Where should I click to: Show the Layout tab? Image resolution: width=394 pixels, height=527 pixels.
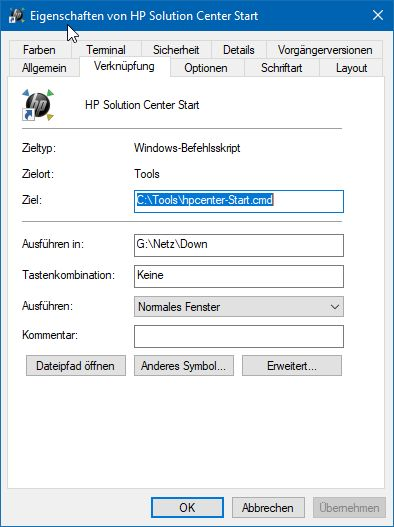(x=351, y=68)
